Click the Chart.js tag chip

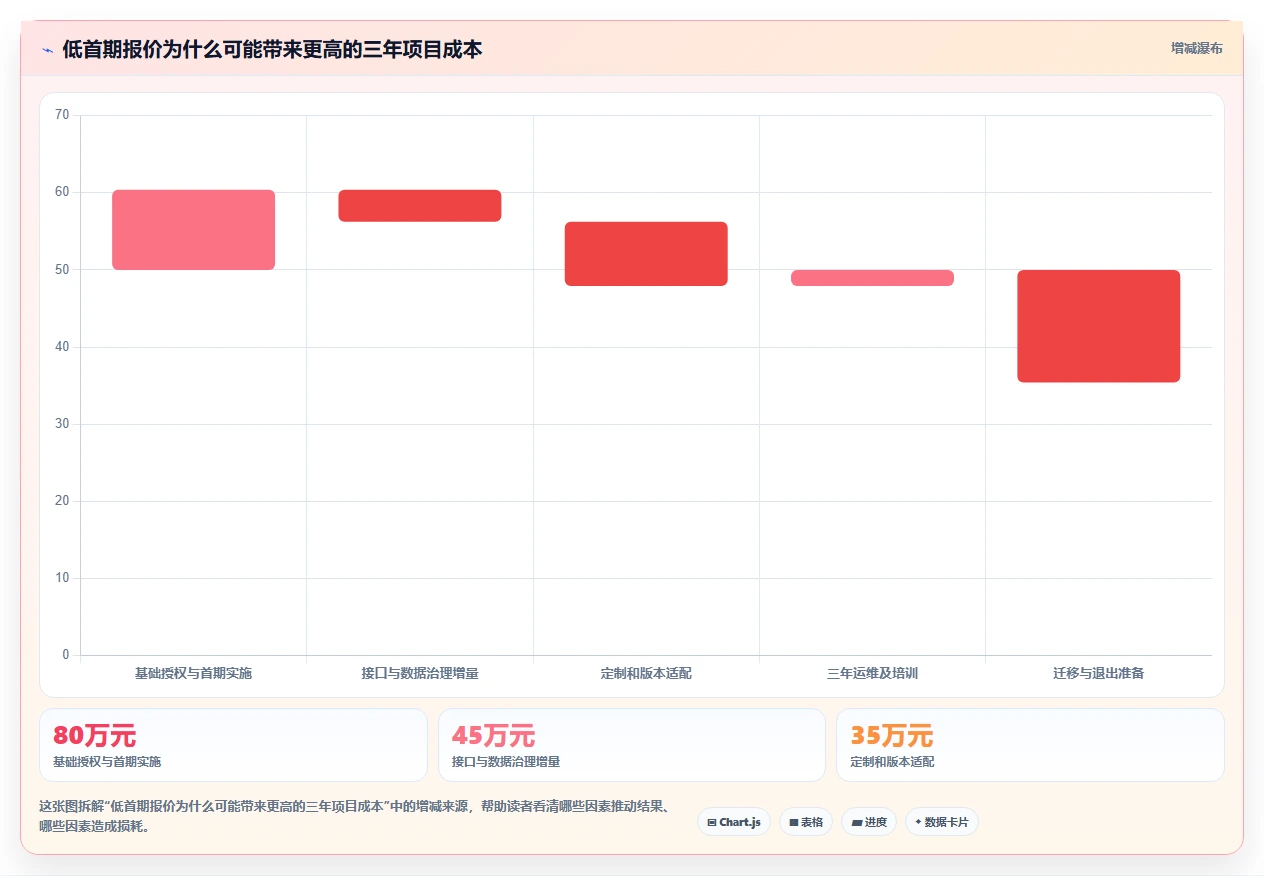734,822
